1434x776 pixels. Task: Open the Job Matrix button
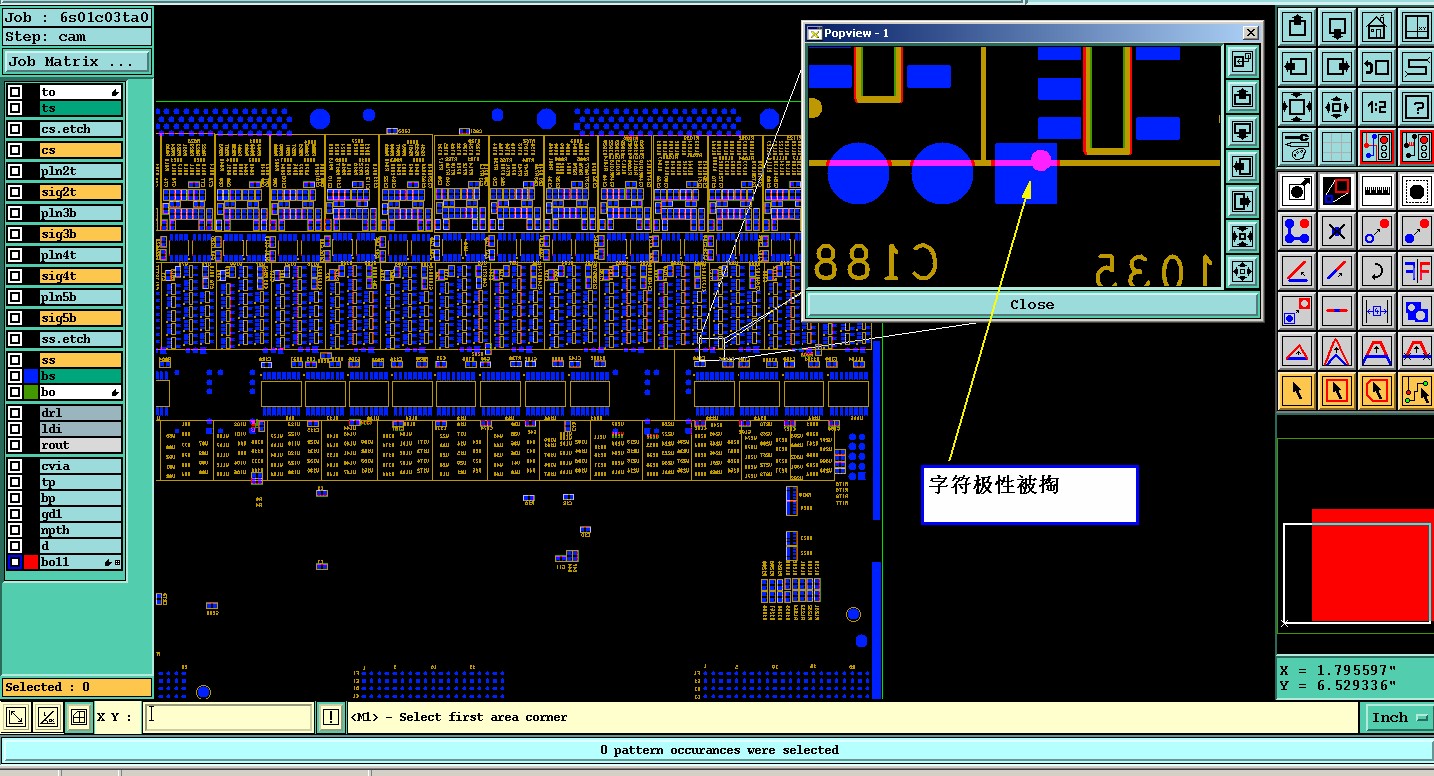(77, 61)
